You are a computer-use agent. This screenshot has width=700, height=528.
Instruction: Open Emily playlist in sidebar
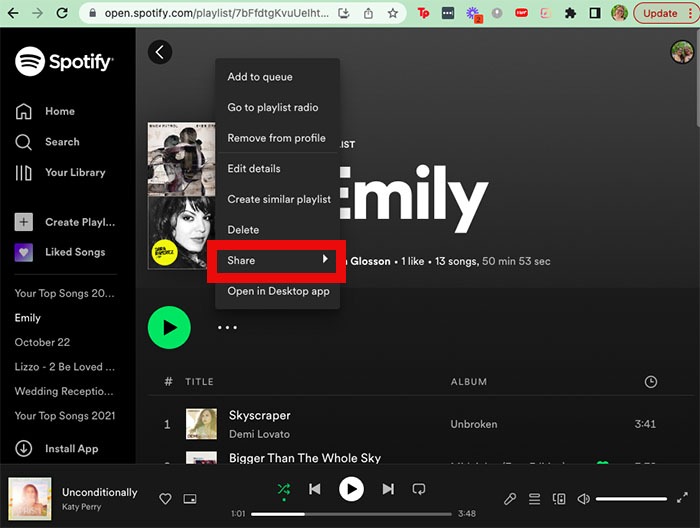[28, 318]
